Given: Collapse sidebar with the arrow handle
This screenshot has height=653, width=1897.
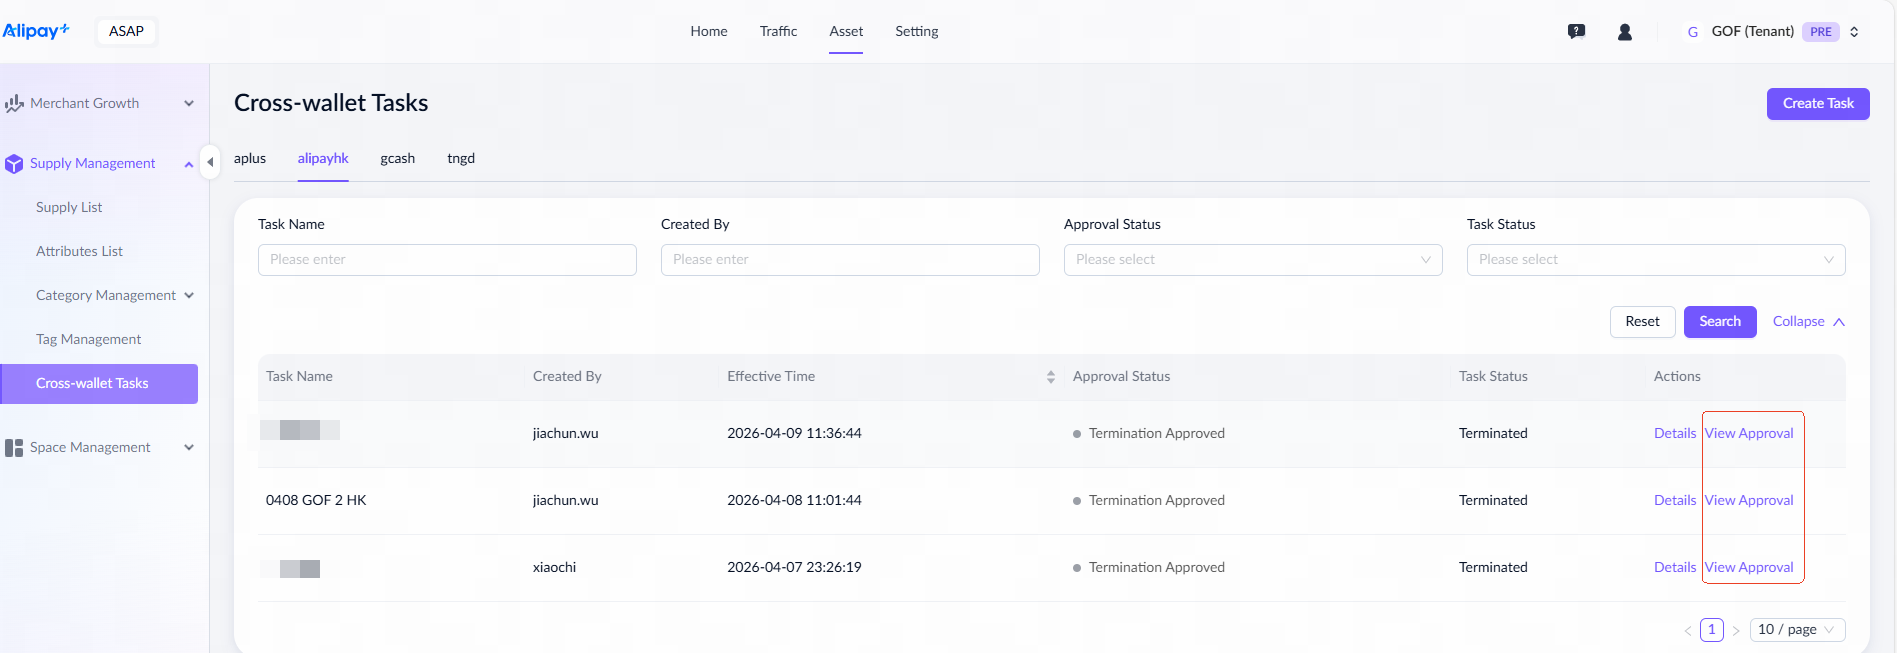Looking at the screenshot, I should tap(210, 162).
